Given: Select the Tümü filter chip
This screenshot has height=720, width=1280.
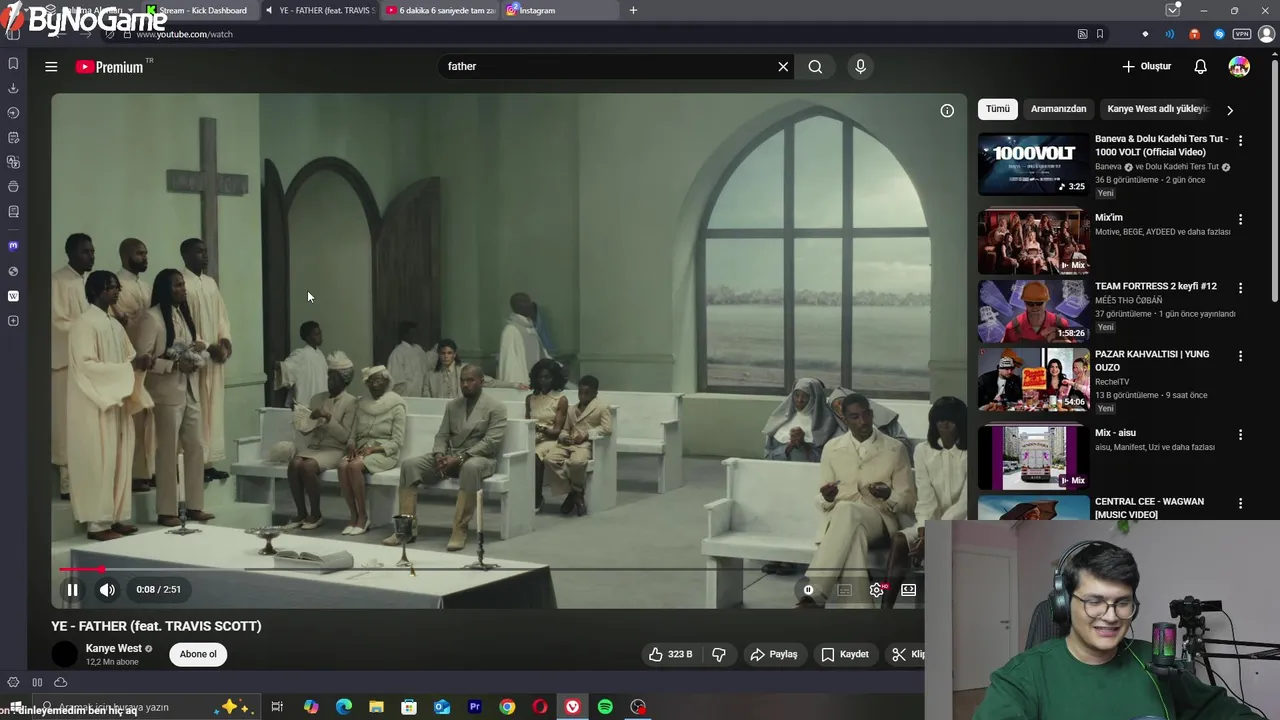Looking at the screenshot, I should [x=998, y=109].
